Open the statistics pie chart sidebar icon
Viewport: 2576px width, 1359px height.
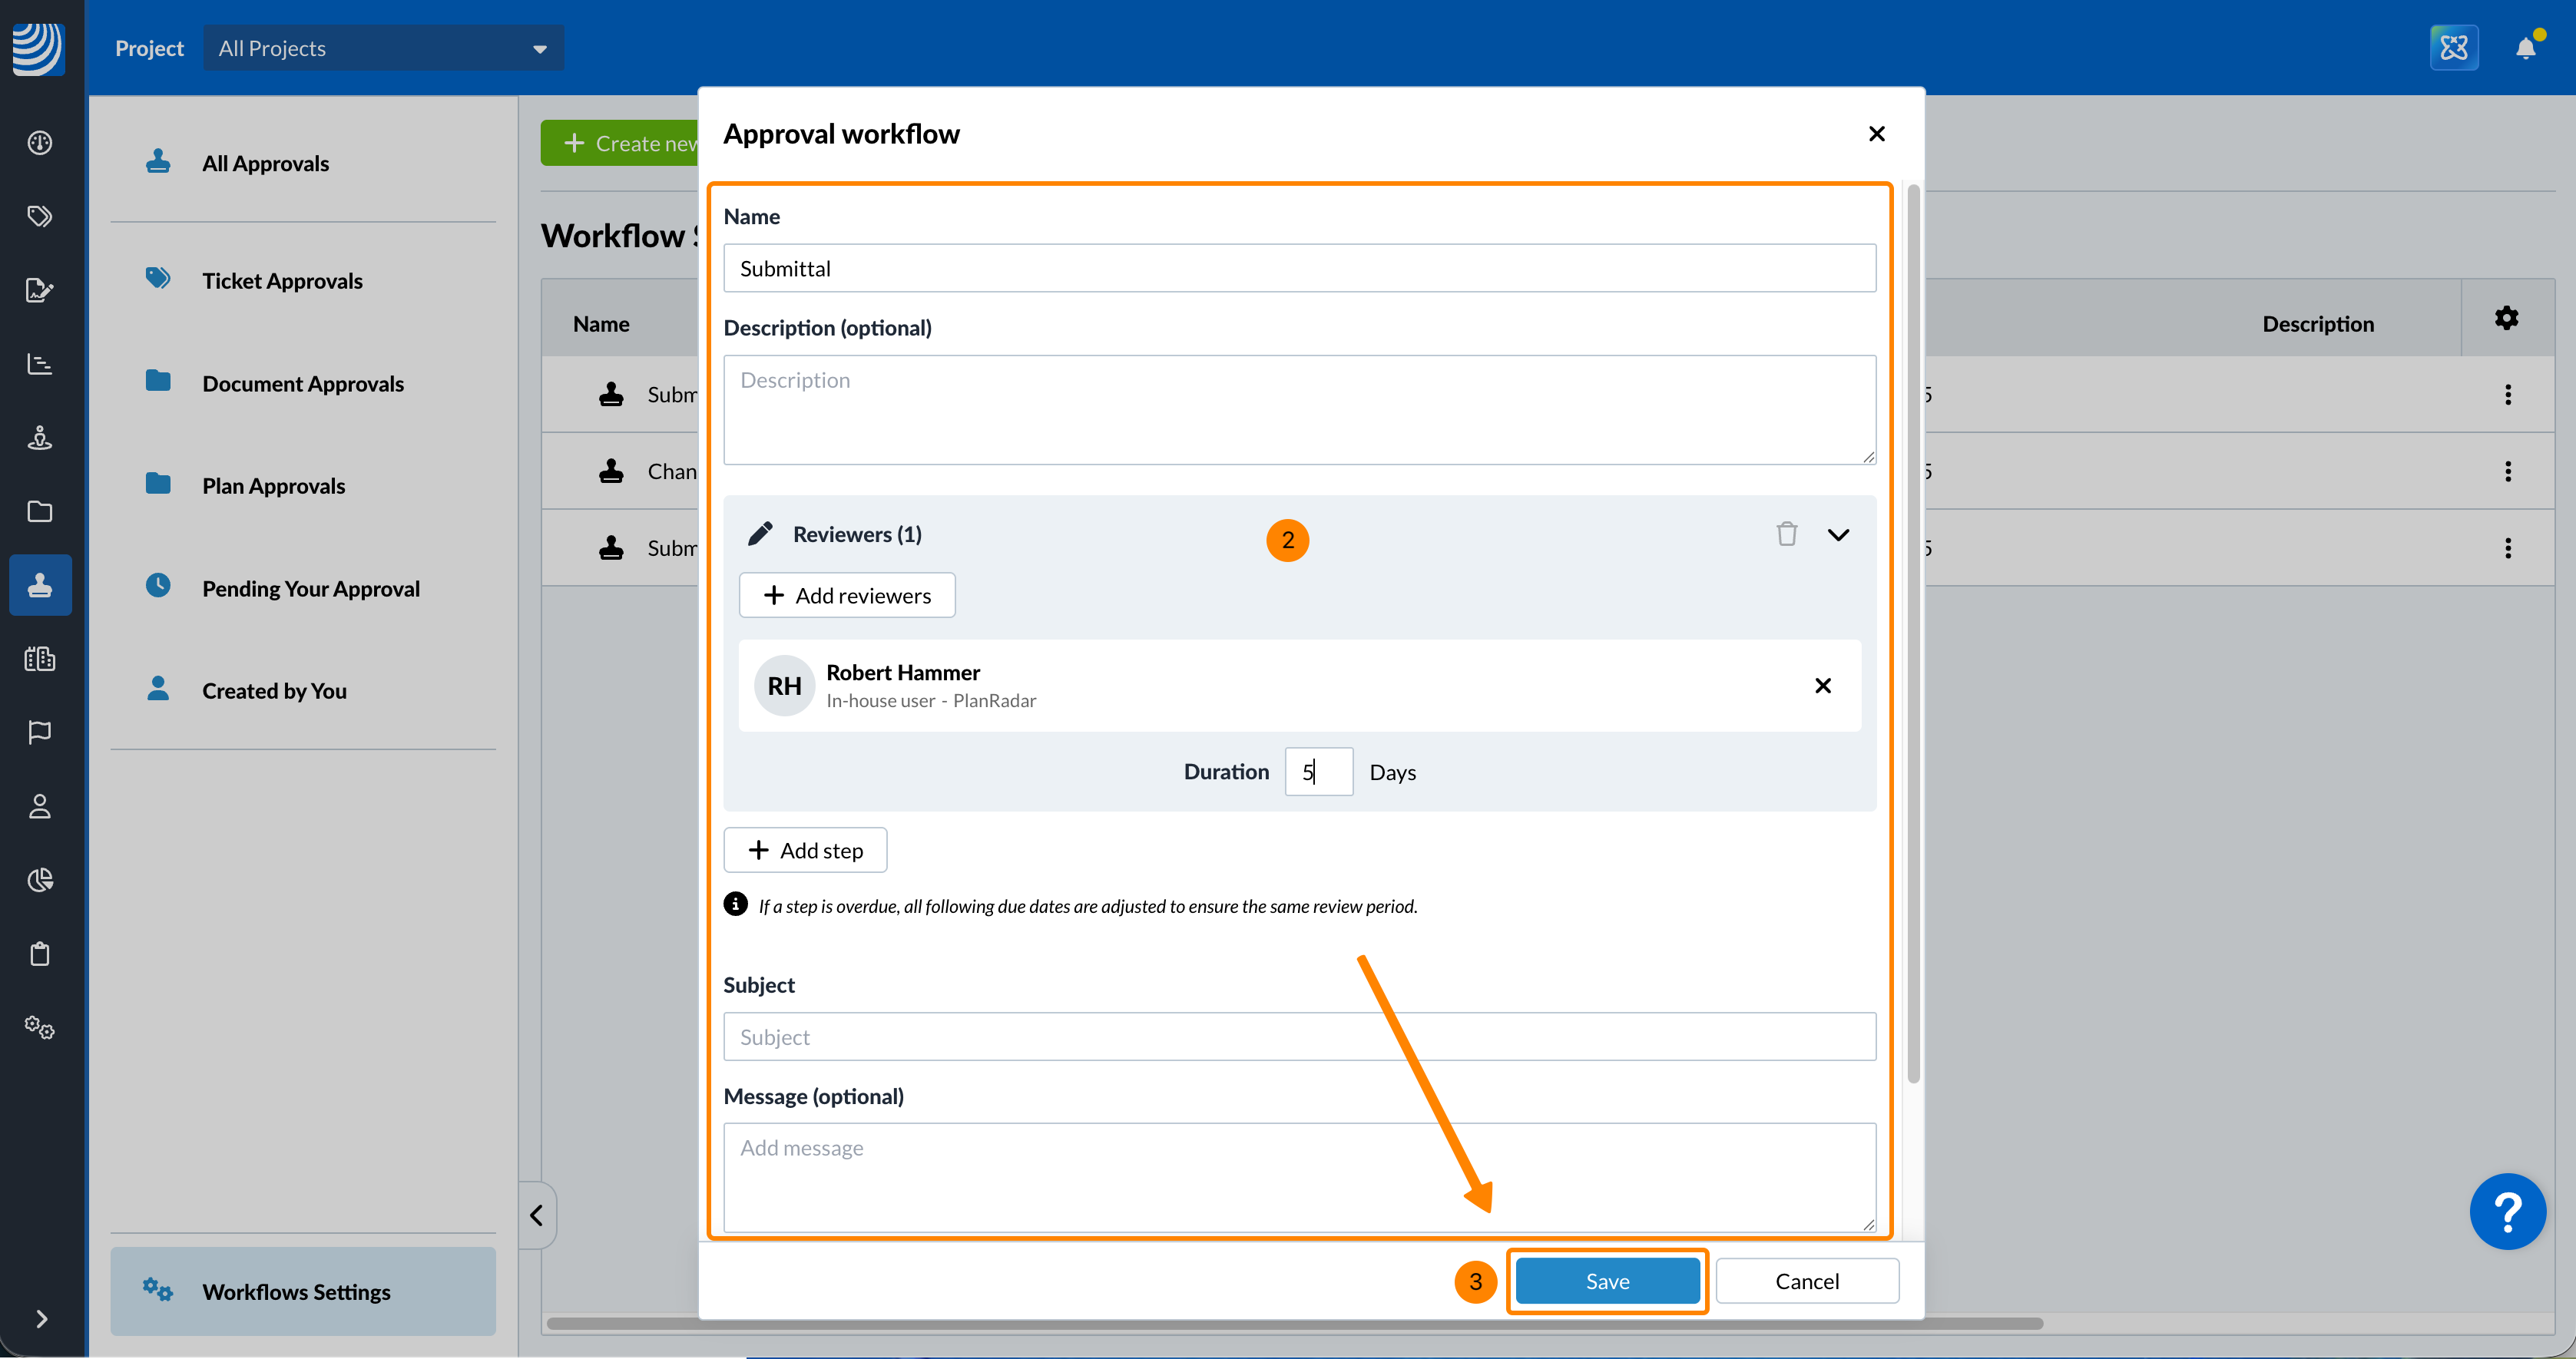[x=40, y=880]
